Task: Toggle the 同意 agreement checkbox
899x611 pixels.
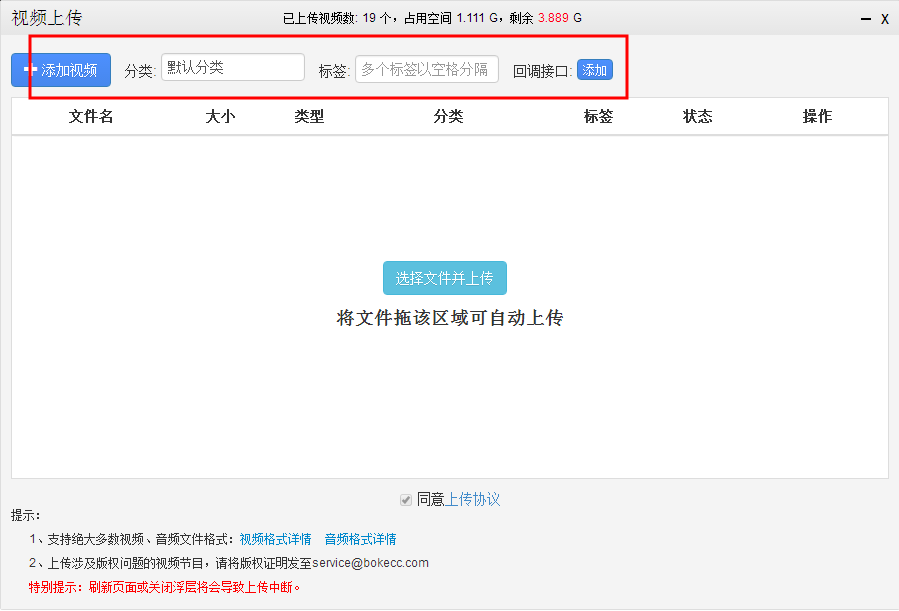Action: coord(406,499)
